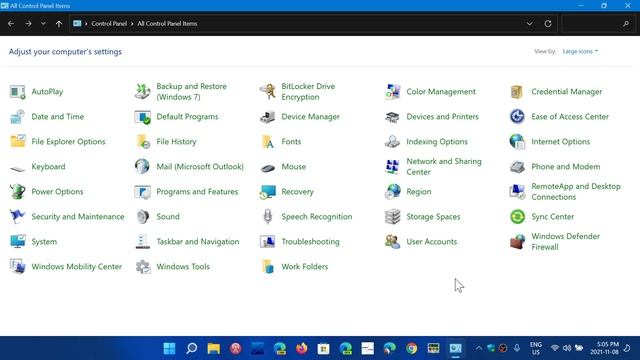Screen dimensions: 640x360
Task: Click the Troubleshooting link
Action: [x=310, y=242]
